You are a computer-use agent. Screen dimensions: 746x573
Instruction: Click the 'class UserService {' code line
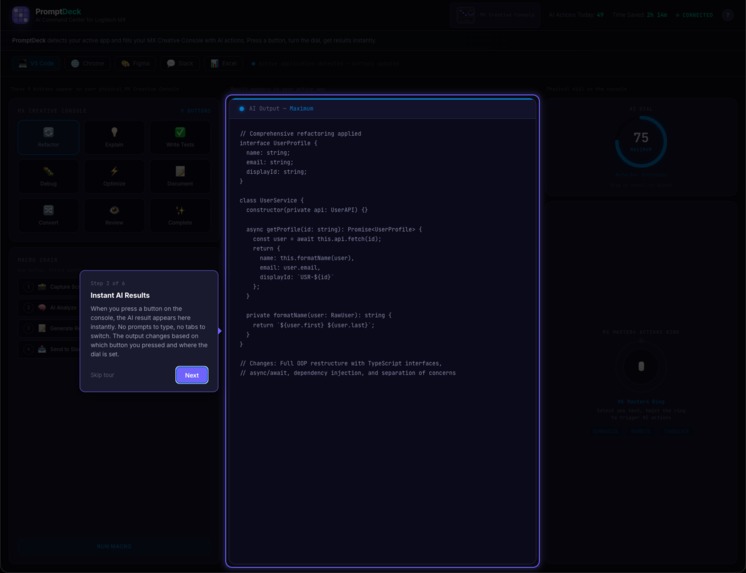[272, 200]
